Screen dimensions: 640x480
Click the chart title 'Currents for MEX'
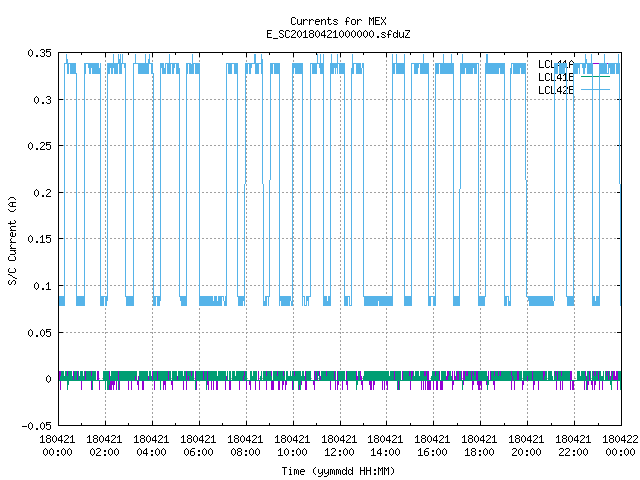click(x=338, y=21)
